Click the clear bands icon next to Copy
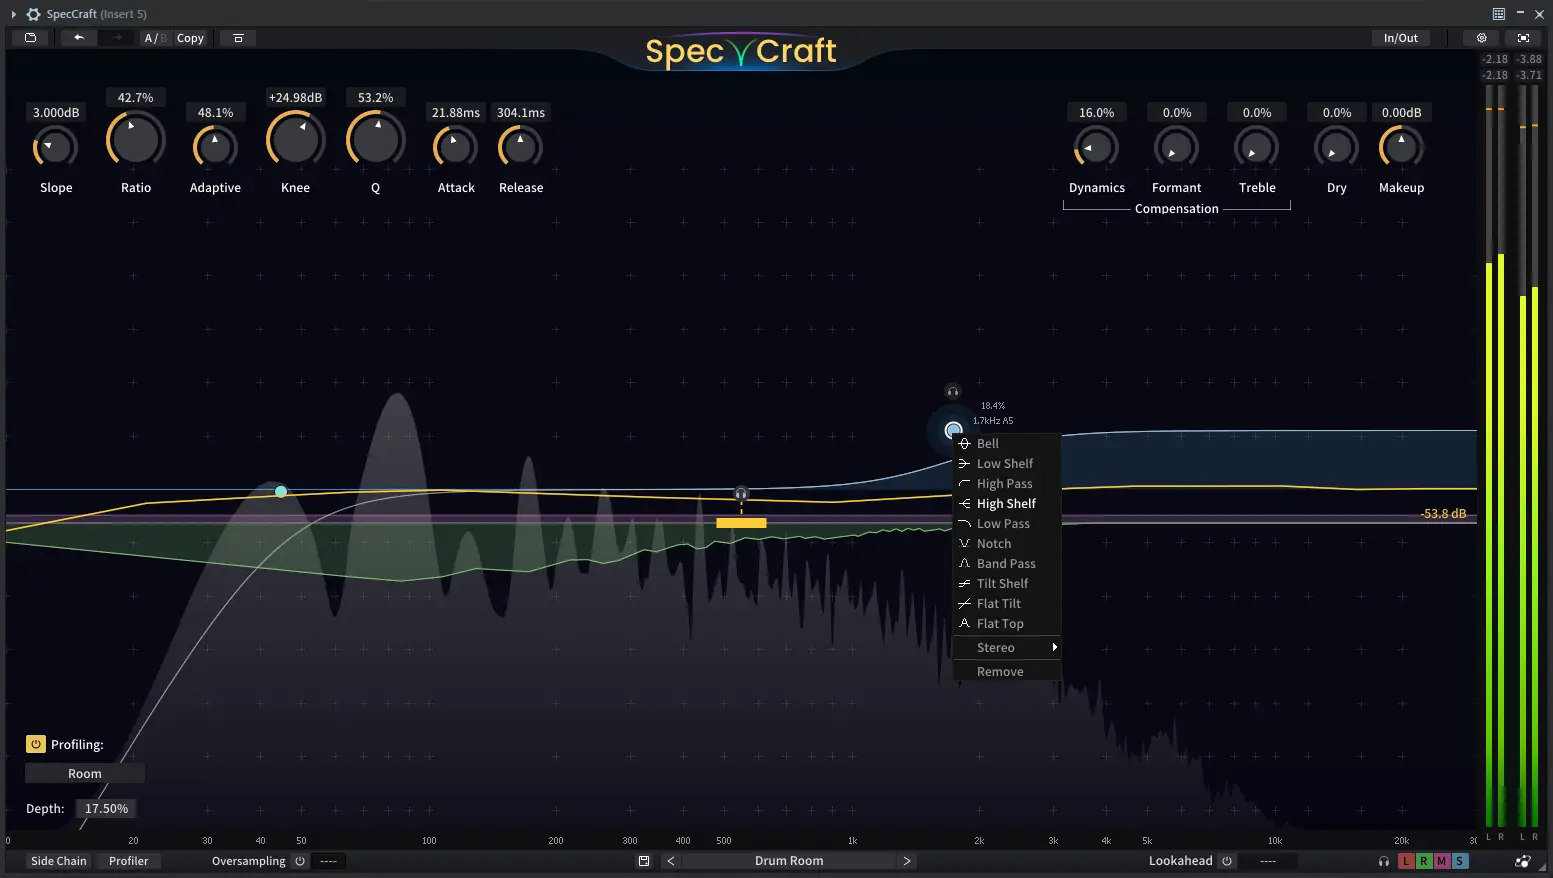The image size is (1553, 878). 238,37
